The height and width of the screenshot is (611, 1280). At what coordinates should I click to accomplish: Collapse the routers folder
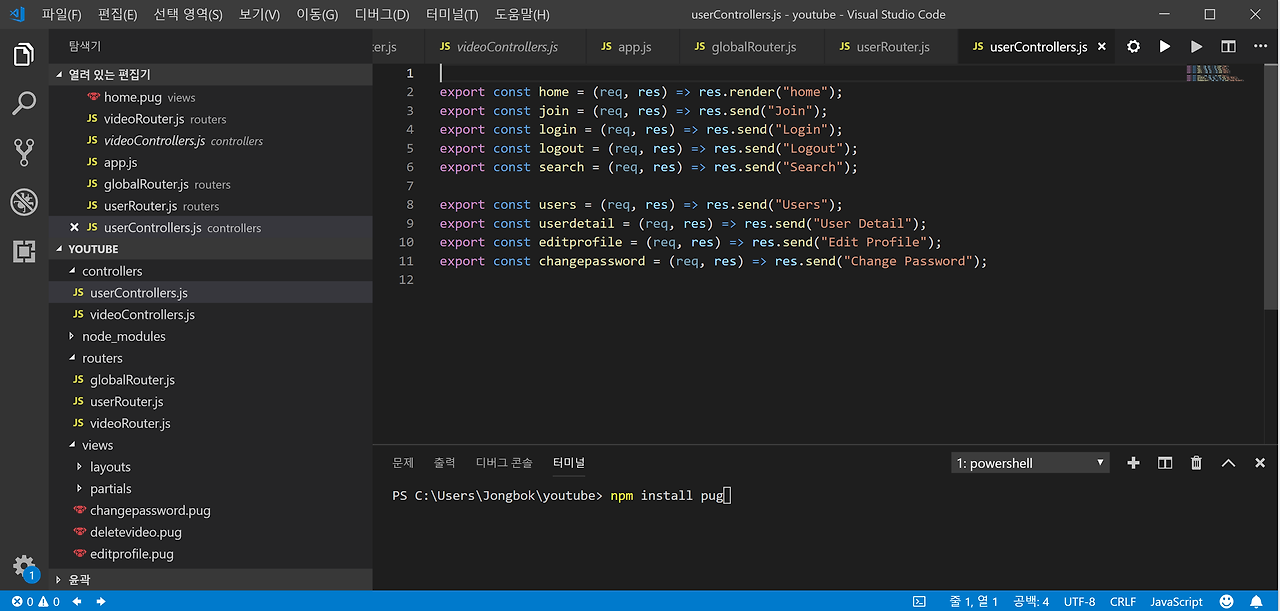(x=211, y=358)
